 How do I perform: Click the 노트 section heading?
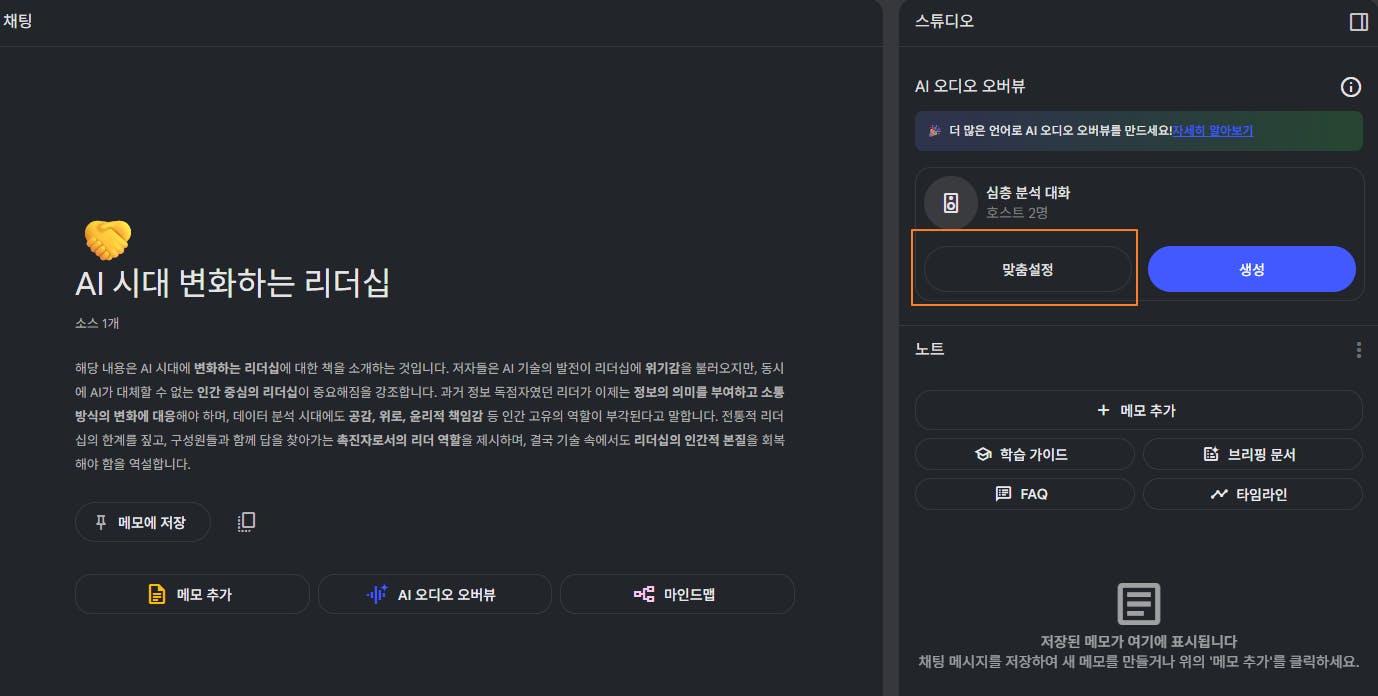click(x=929, y=350)
